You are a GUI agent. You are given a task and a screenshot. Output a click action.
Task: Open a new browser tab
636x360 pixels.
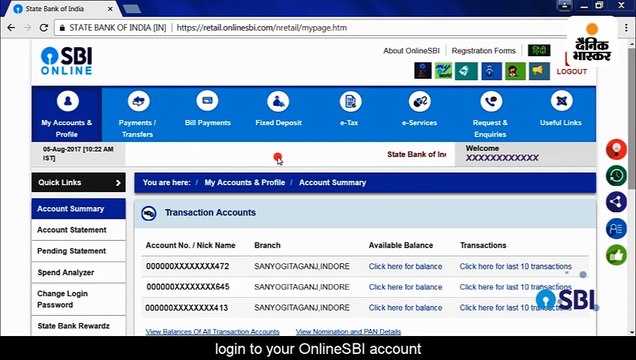[x=131, y=9]
